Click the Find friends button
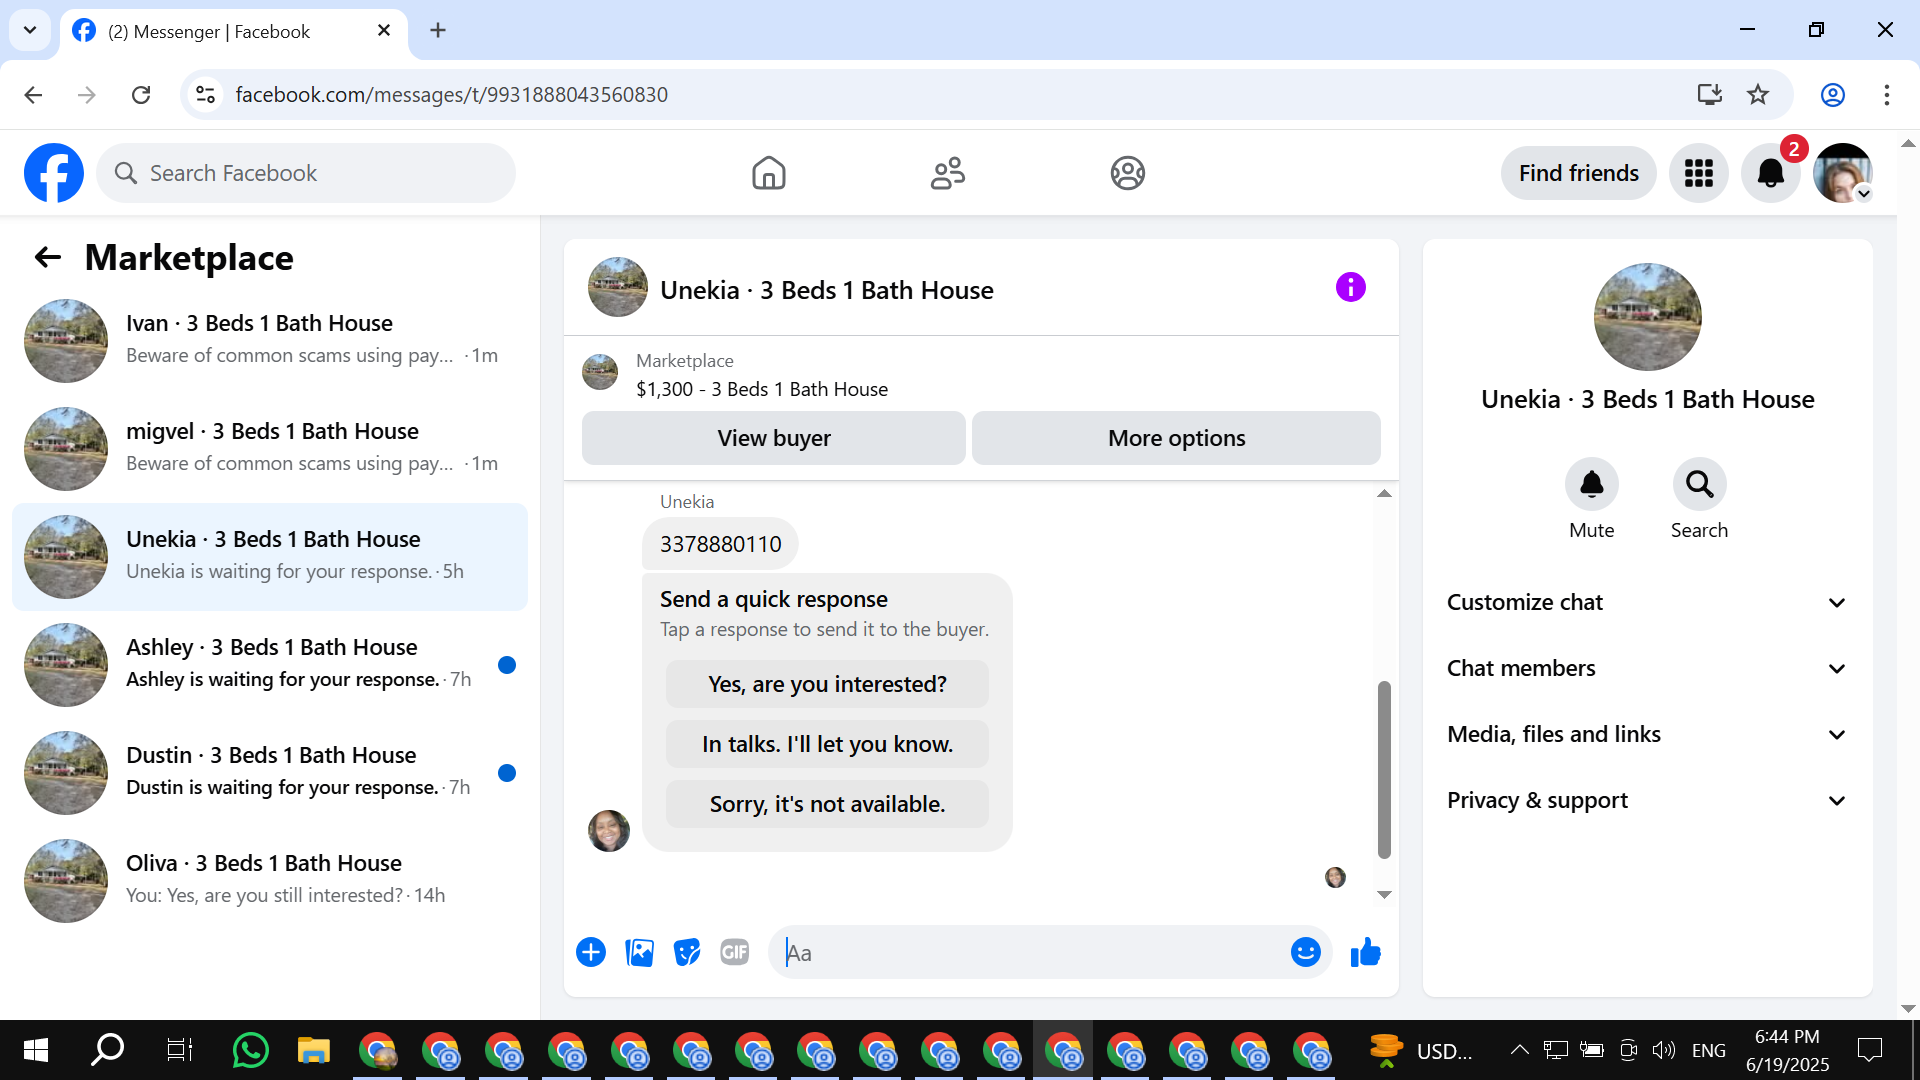The height and width of the screenshot is (1080, 1920). pos(1578,173)
